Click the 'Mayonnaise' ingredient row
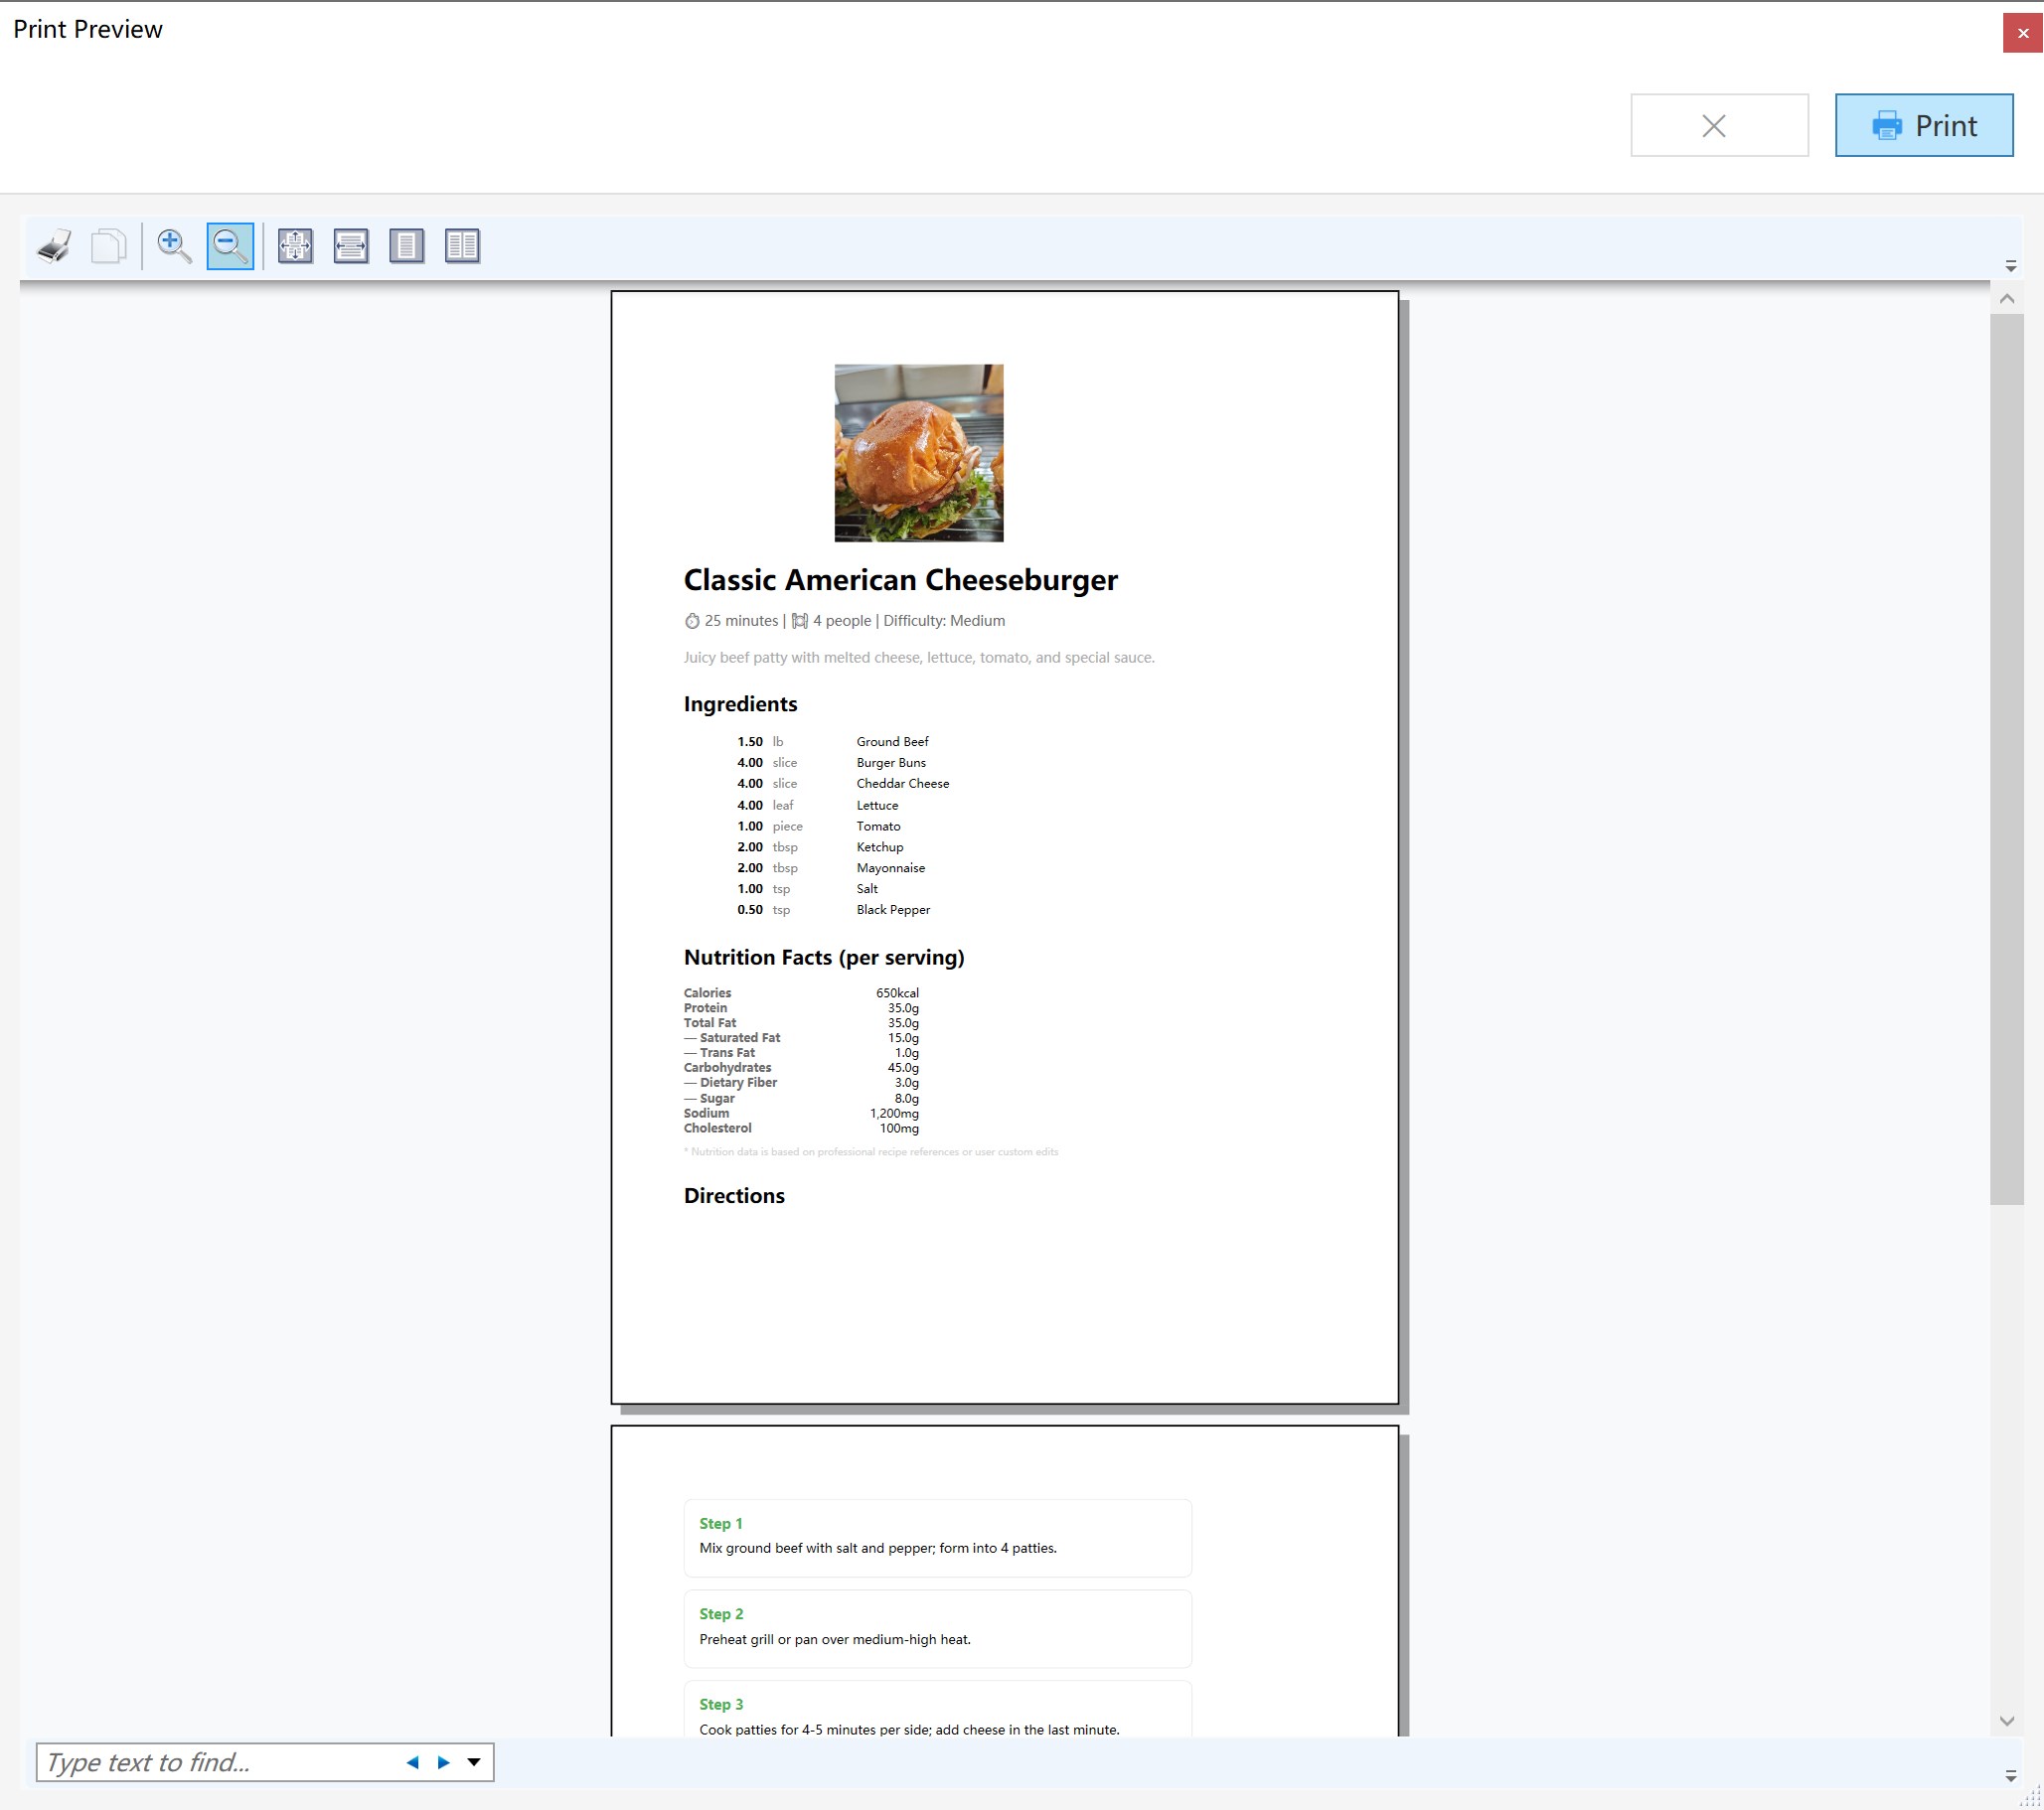This screenshot has height=1810, width=2044. click(831, 868)
